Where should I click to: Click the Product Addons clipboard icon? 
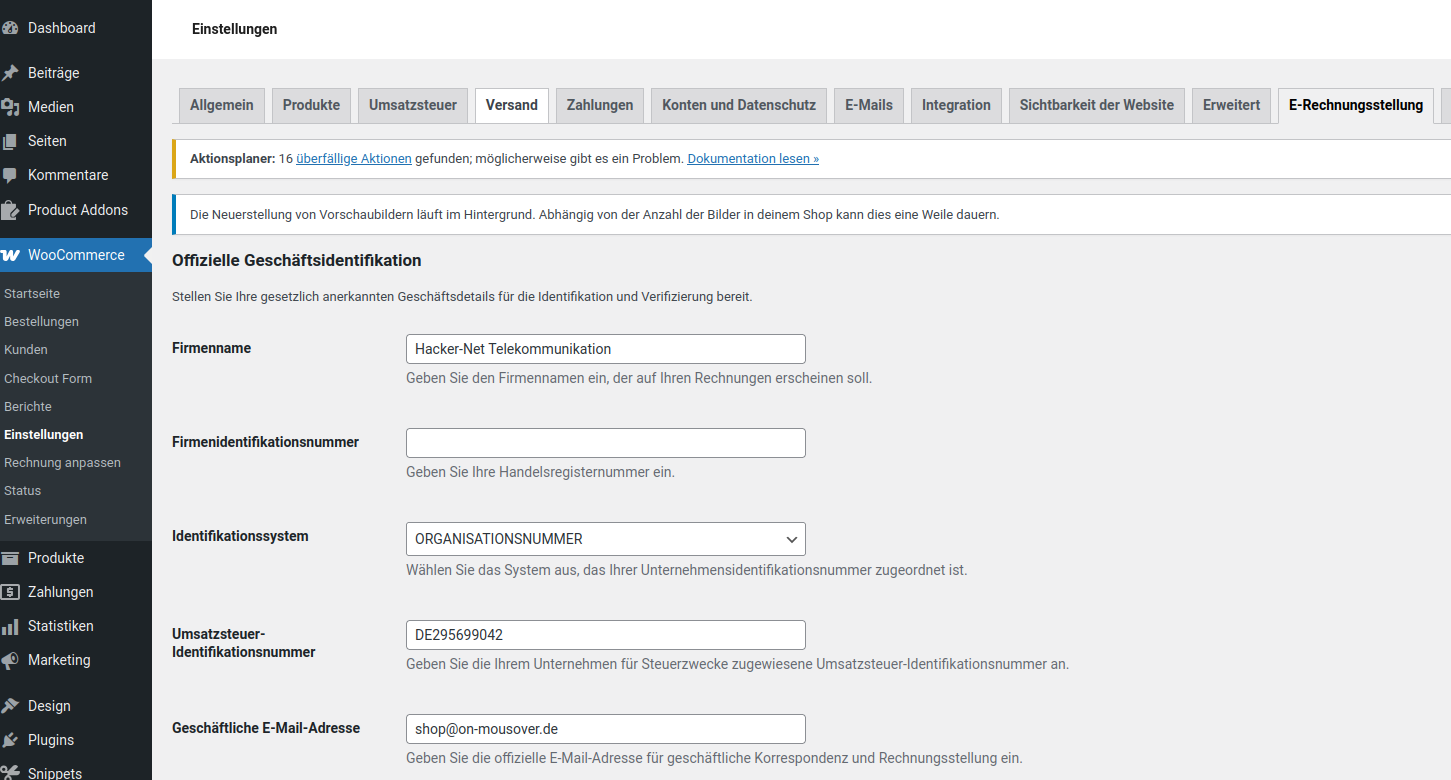[10, 210]
